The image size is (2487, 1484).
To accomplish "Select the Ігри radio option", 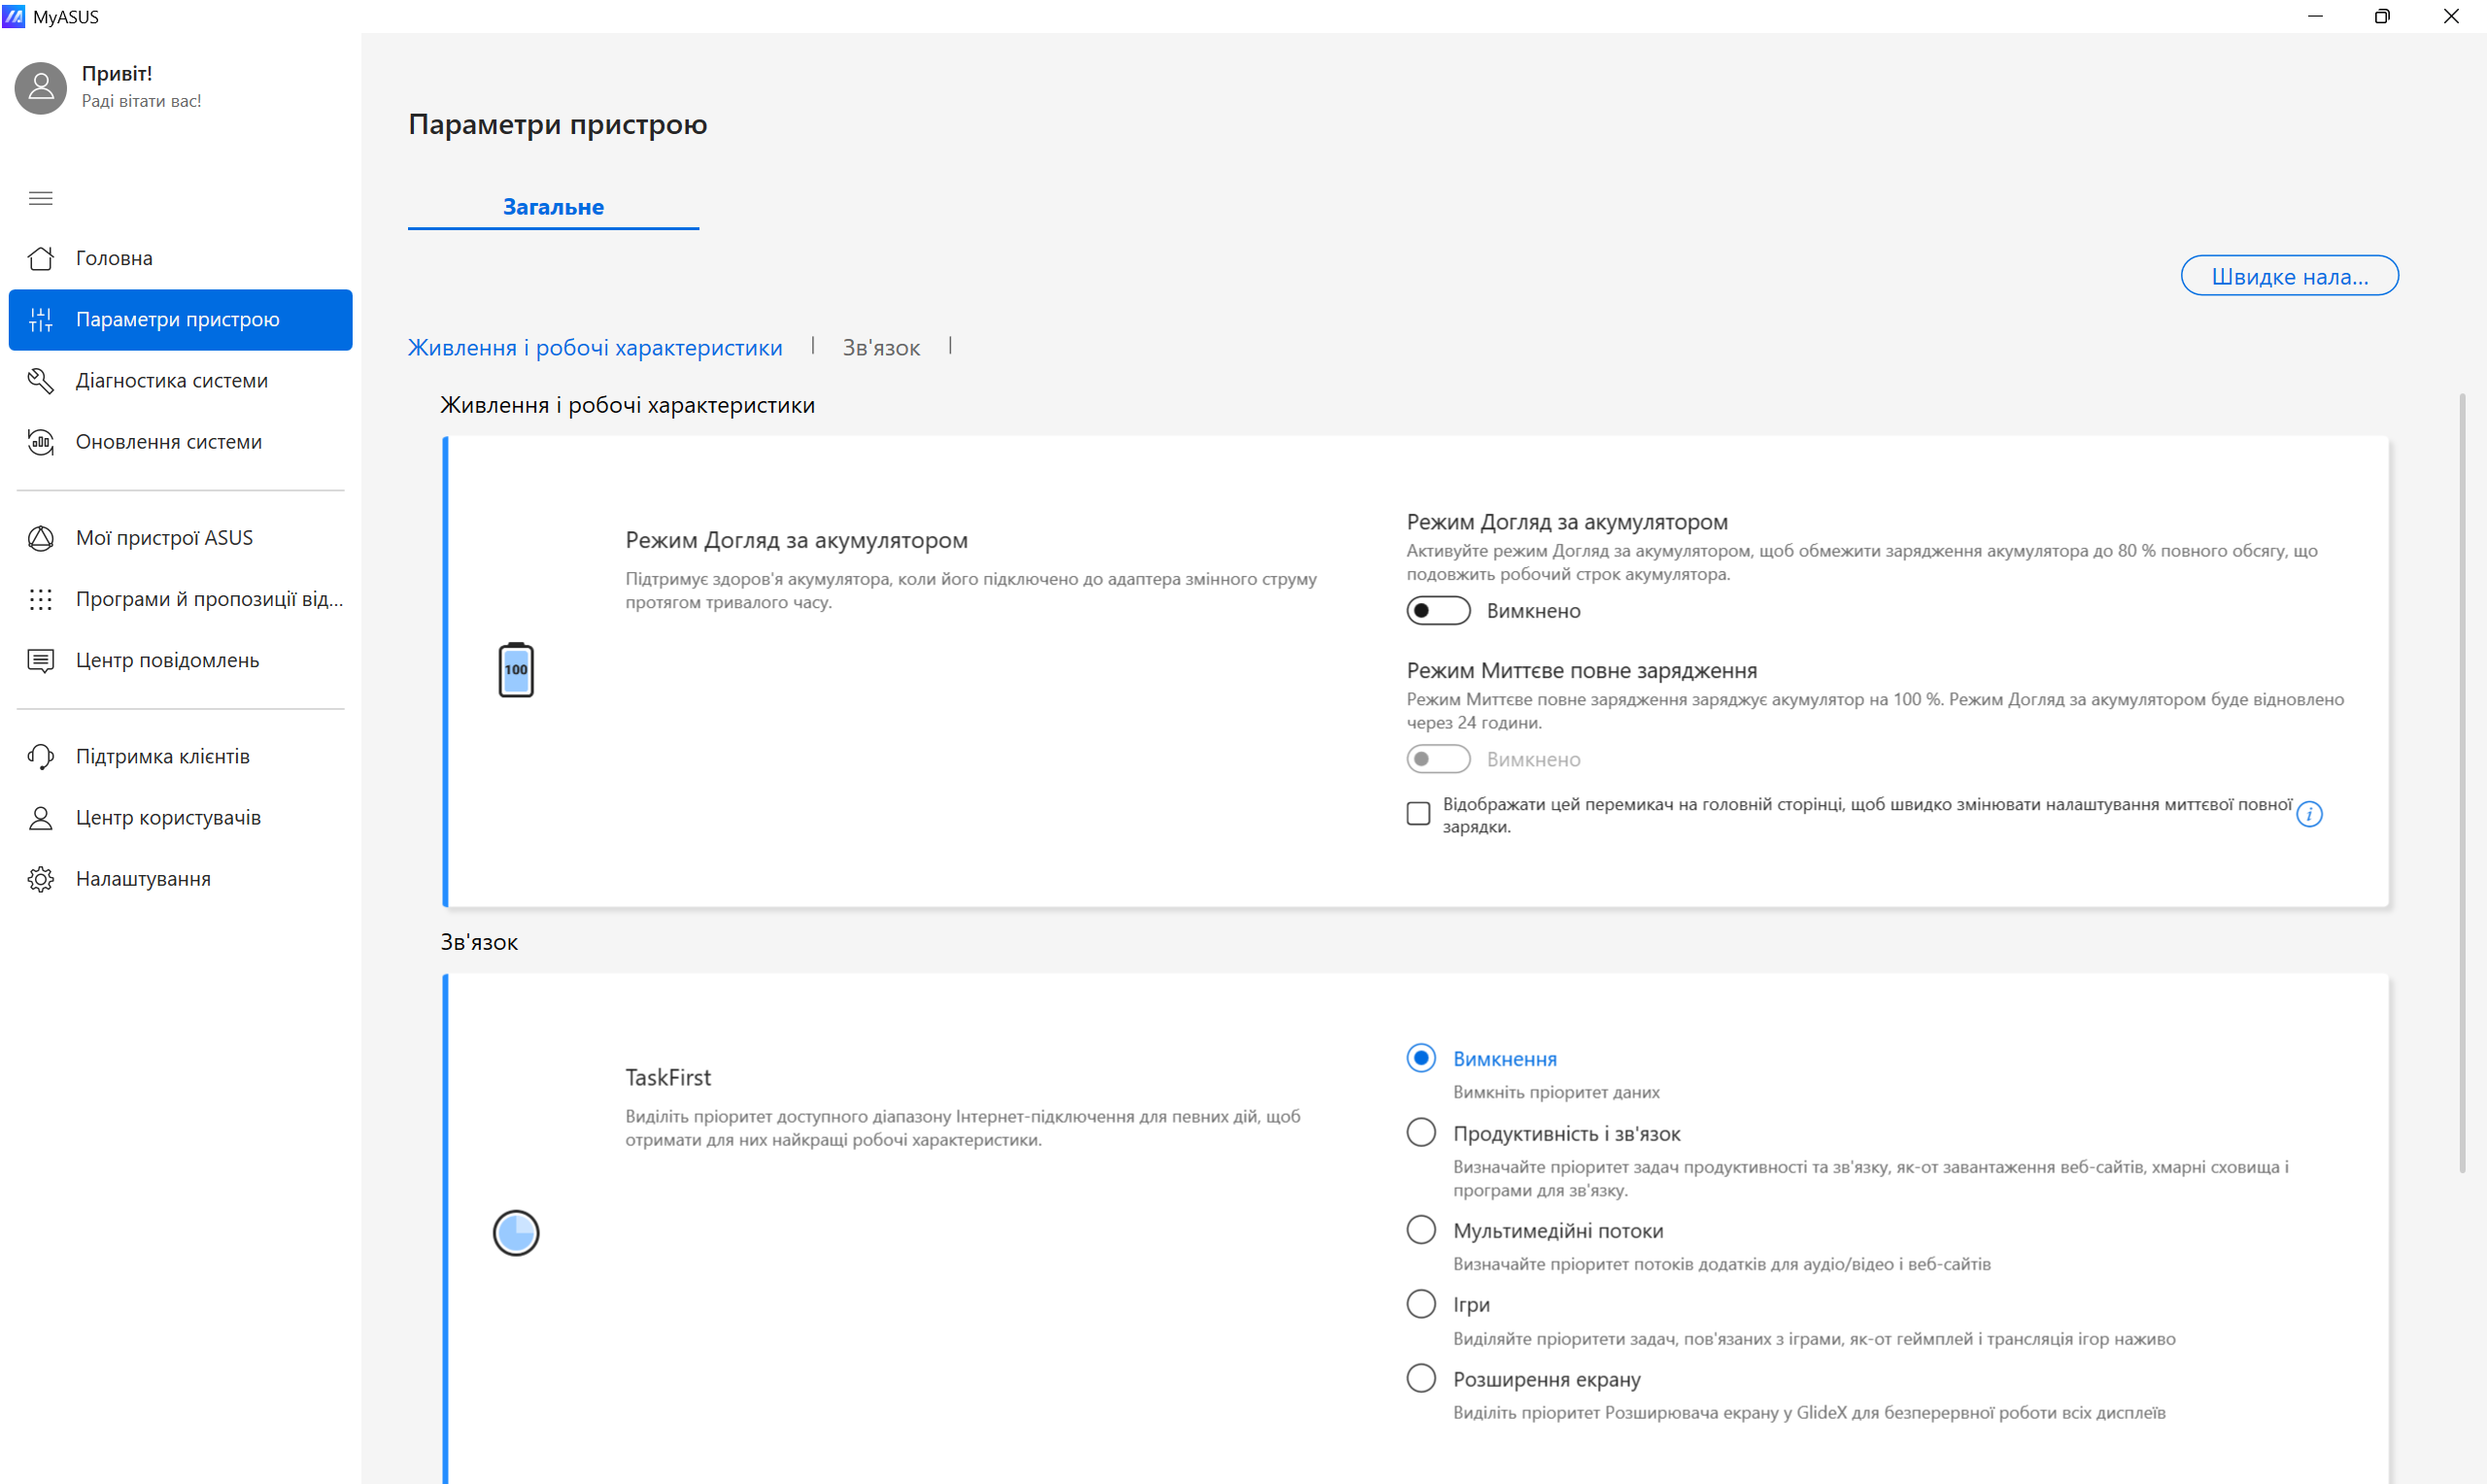I will coord(1421,1304).
